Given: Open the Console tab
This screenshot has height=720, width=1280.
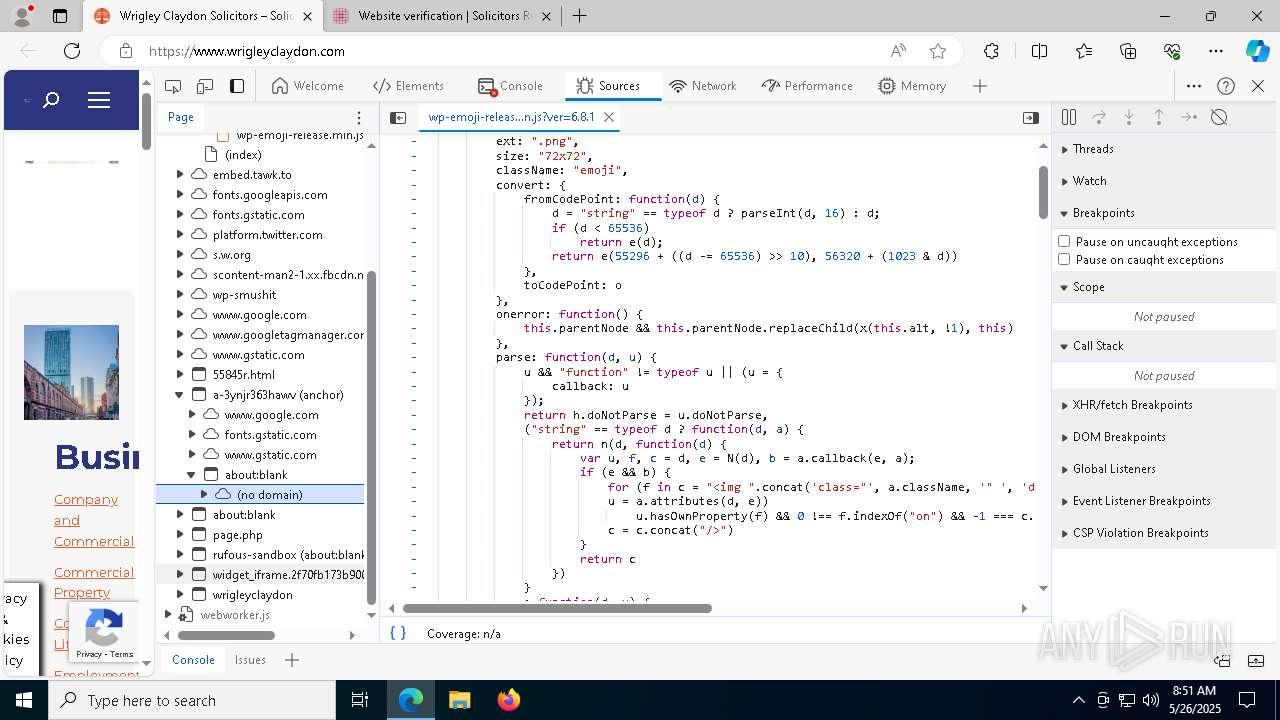Looking at the screenshot, I should coord(510,86).
